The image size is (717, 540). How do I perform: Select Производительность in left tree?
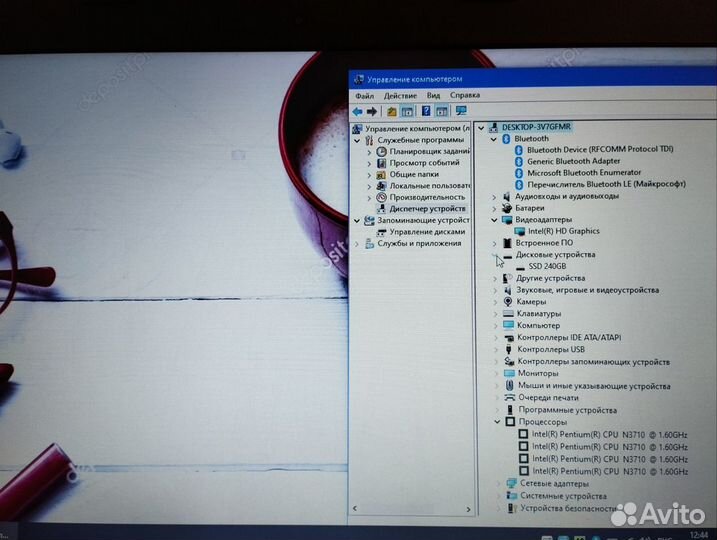click(x=427, y=197)
